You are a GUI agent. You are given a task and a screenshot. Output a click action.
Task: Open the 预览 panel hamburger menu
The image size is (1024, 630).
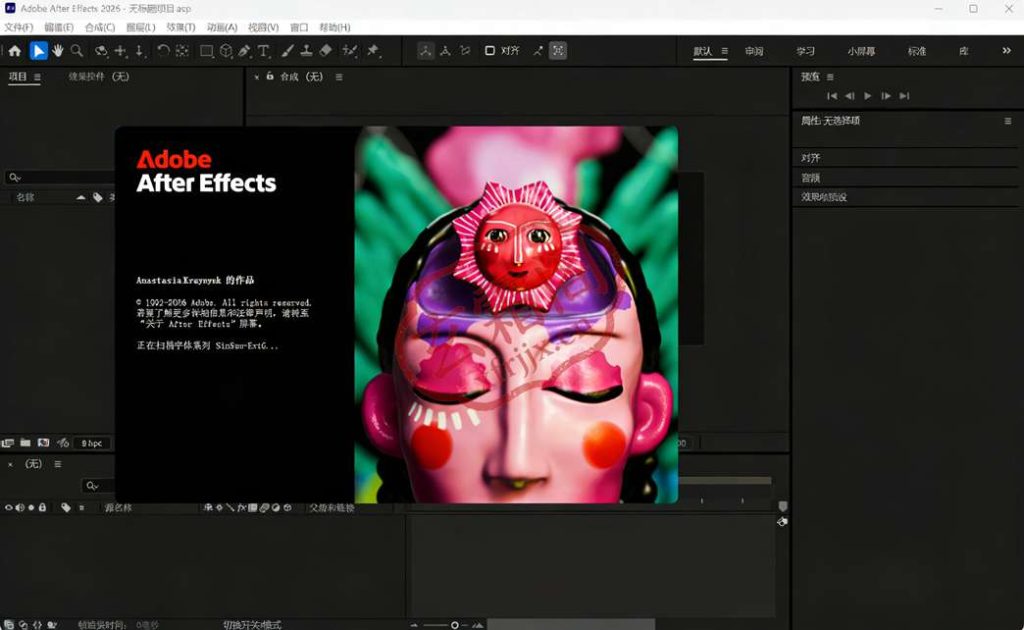(x=830, y=77)
